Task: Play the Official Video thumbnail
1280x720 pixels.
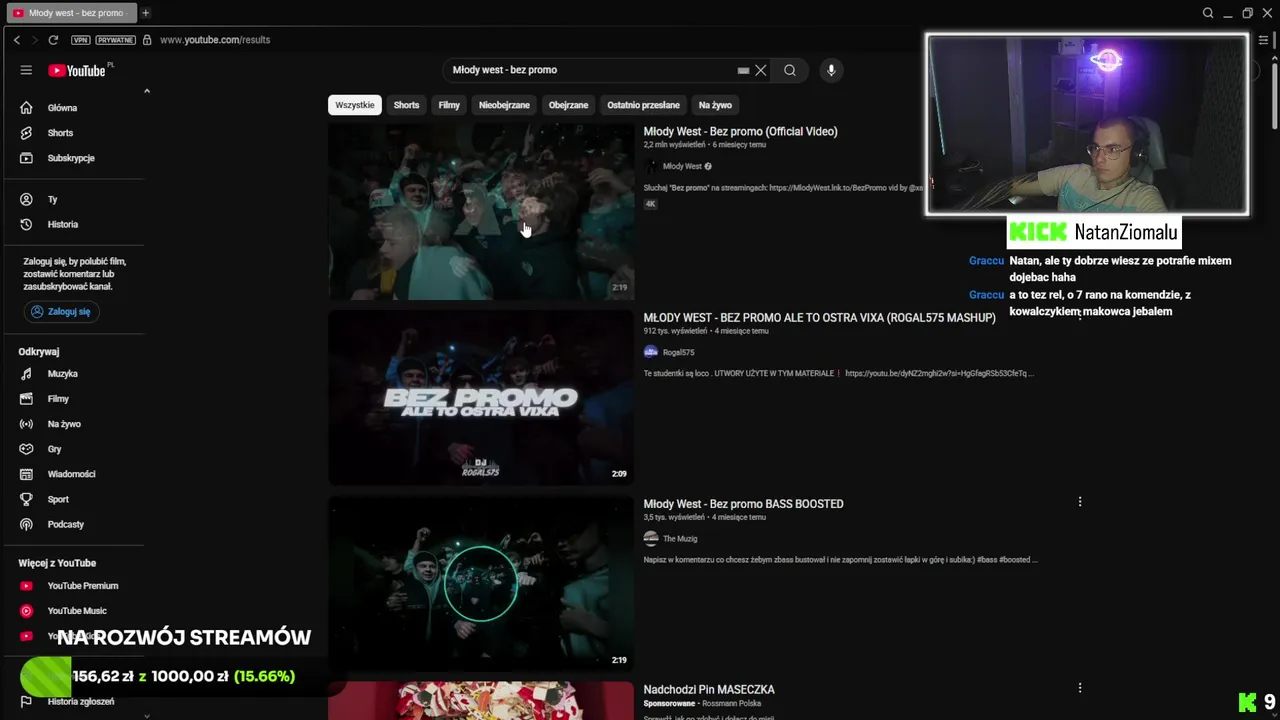Action: point(481,212)
